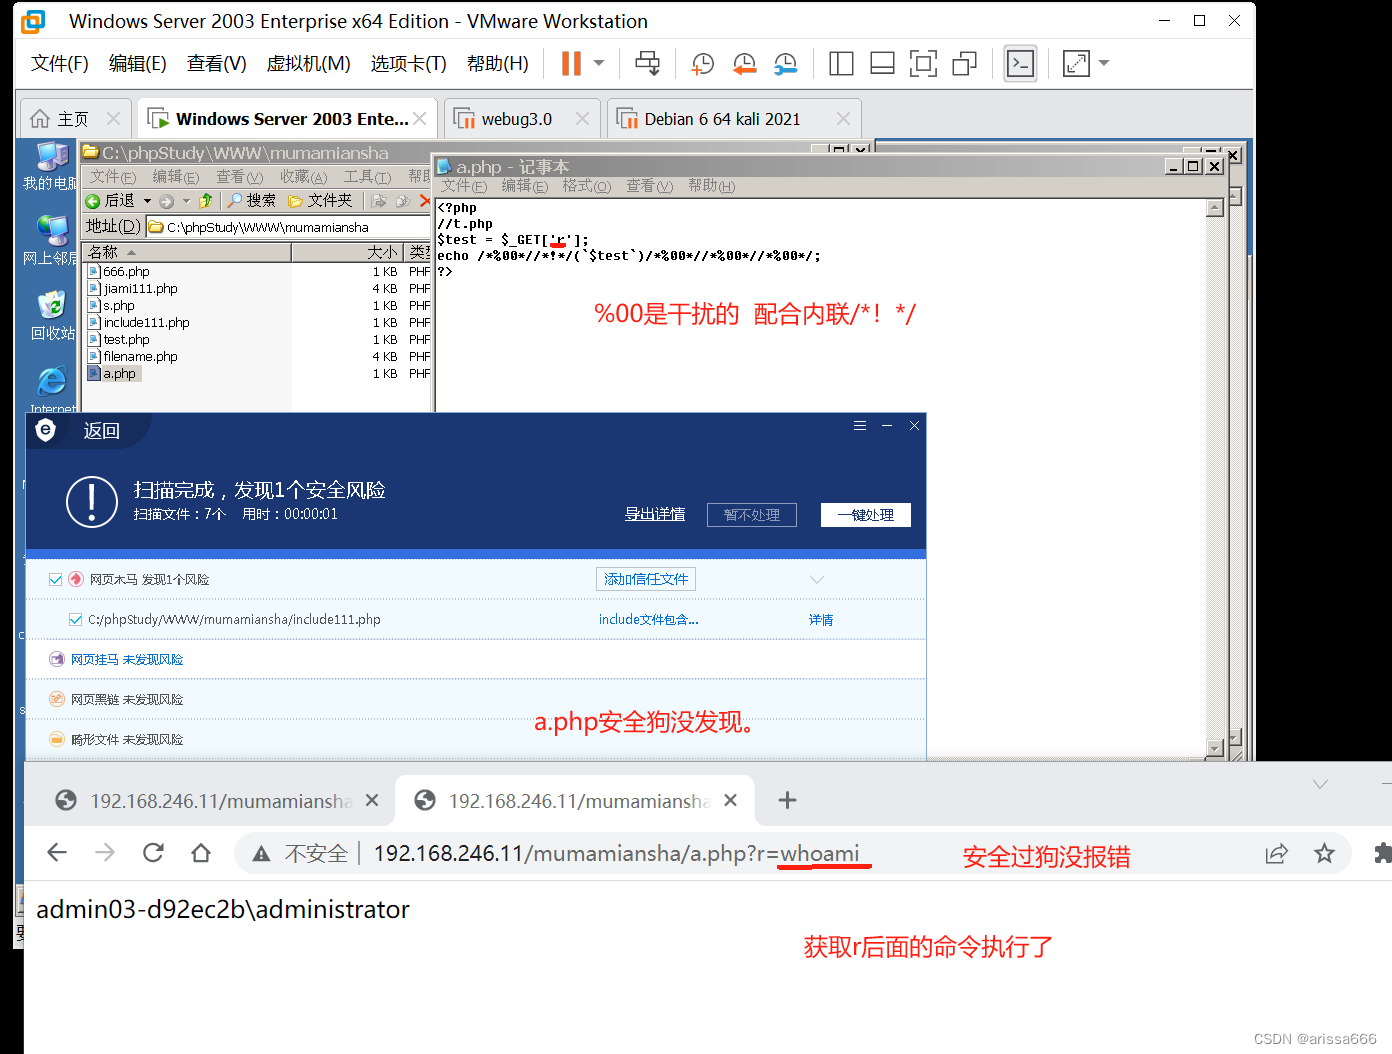Open the SafeDog hamburger menu icon

(860, 426)
